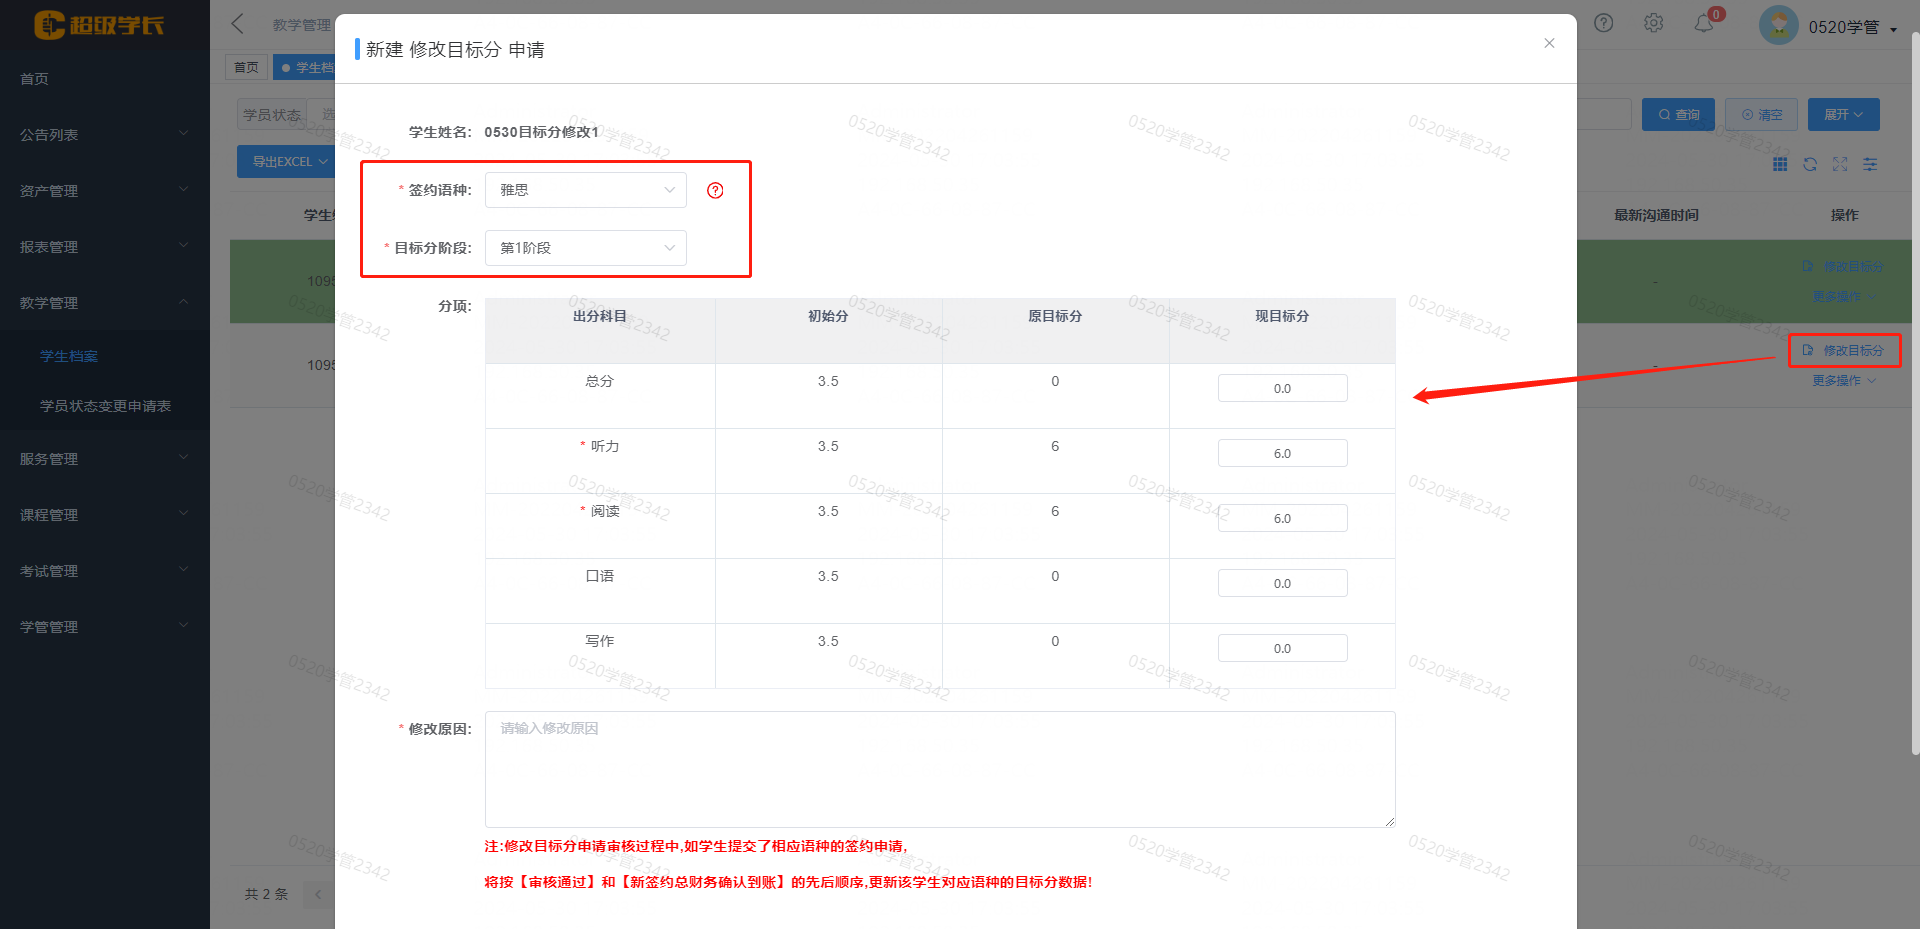
Task: Click the 查询 search button
Action: click(1678, 115)
